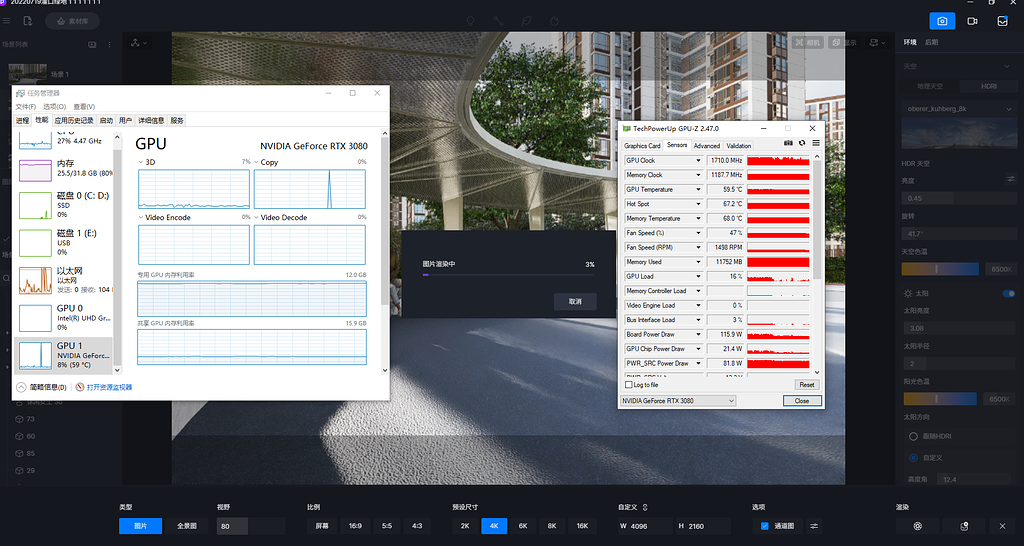This screenshot has width=1024, height=546.
Task: Click the import file icon beside 素材库
Action: 27,21
